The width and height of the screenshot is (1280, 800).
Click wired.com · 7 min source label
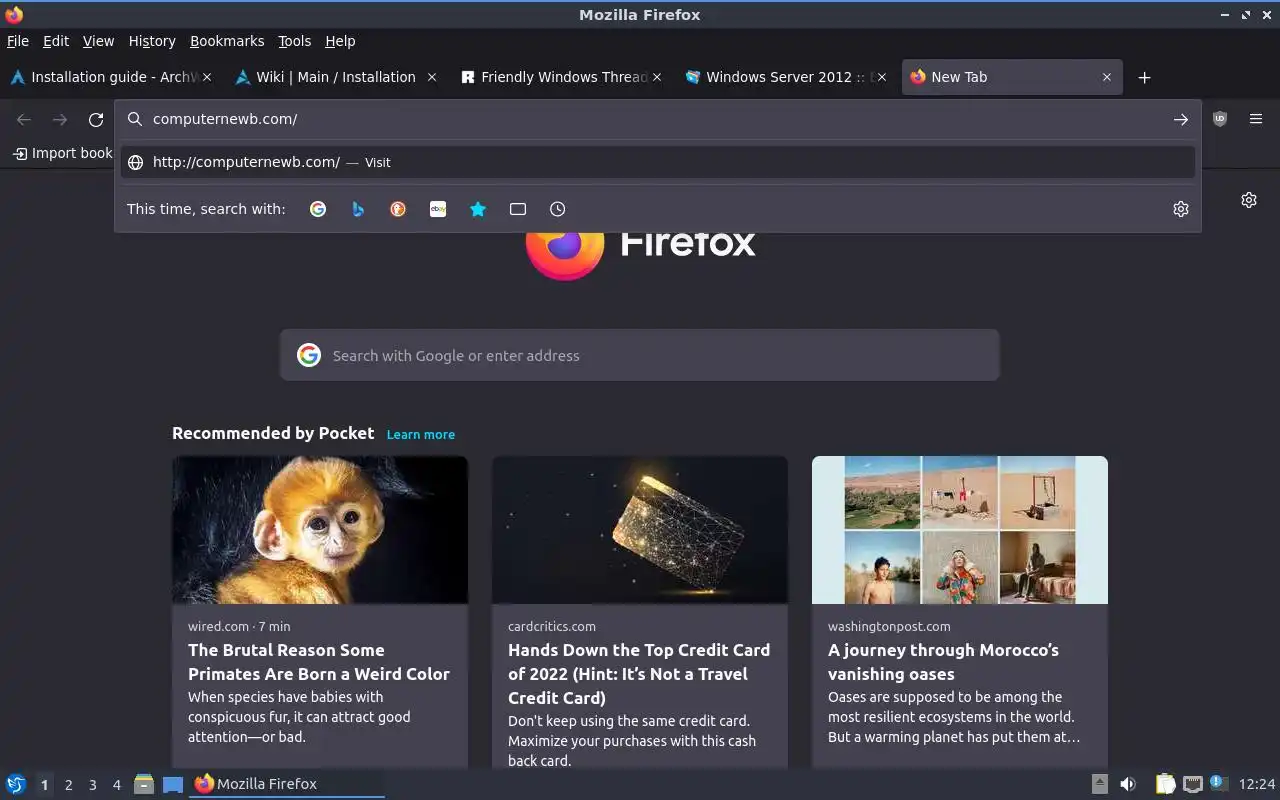point(239,626)
